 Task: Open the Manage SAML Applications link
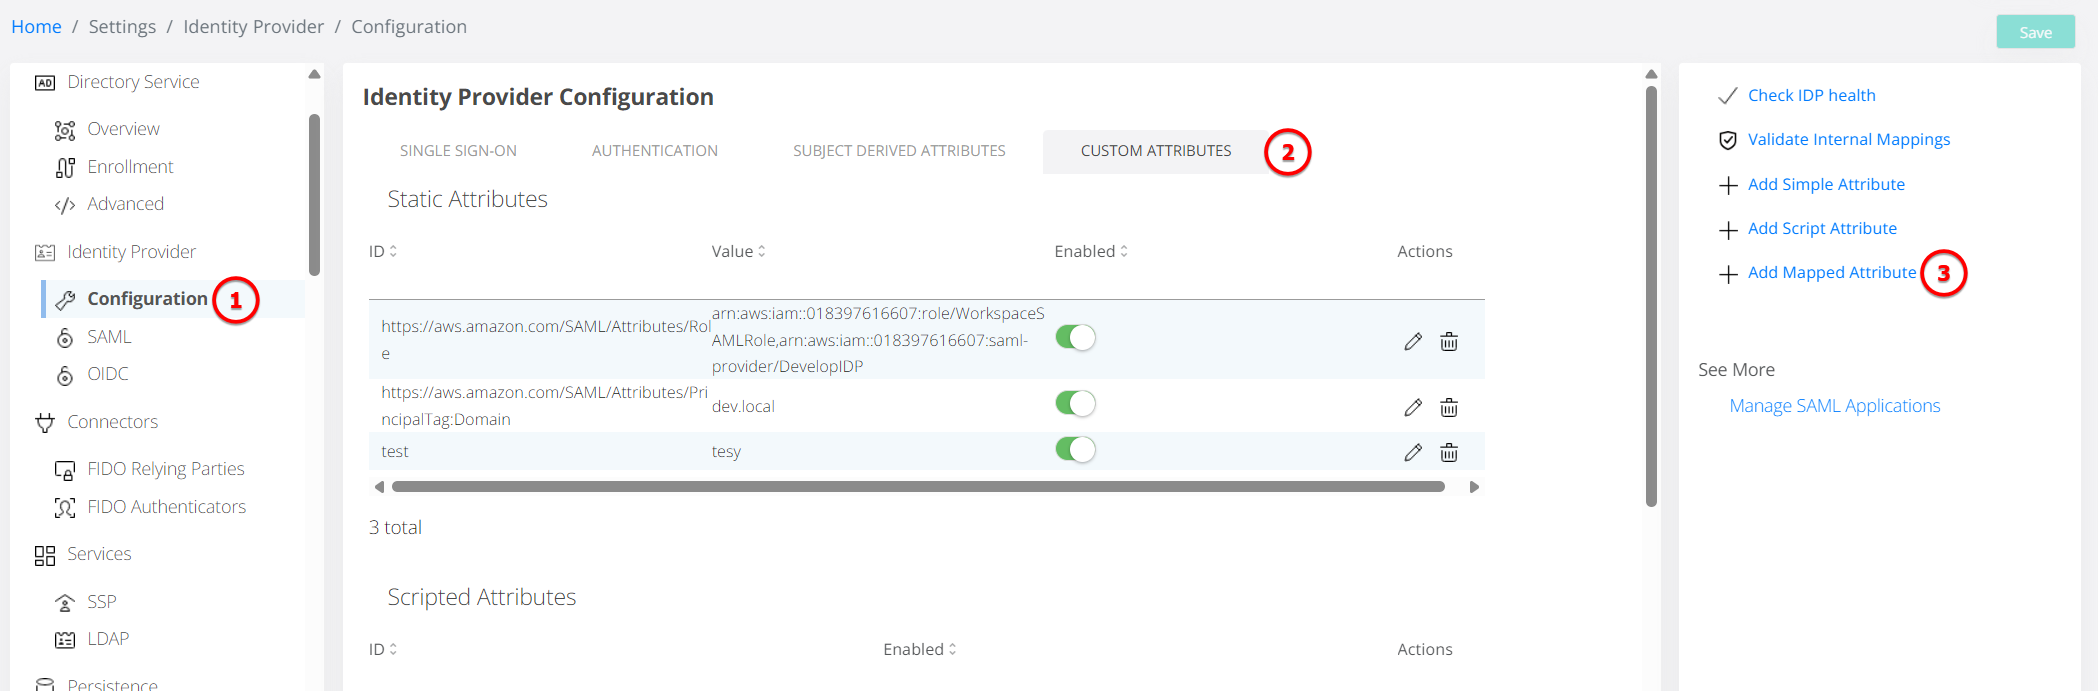click(1834, 406)
